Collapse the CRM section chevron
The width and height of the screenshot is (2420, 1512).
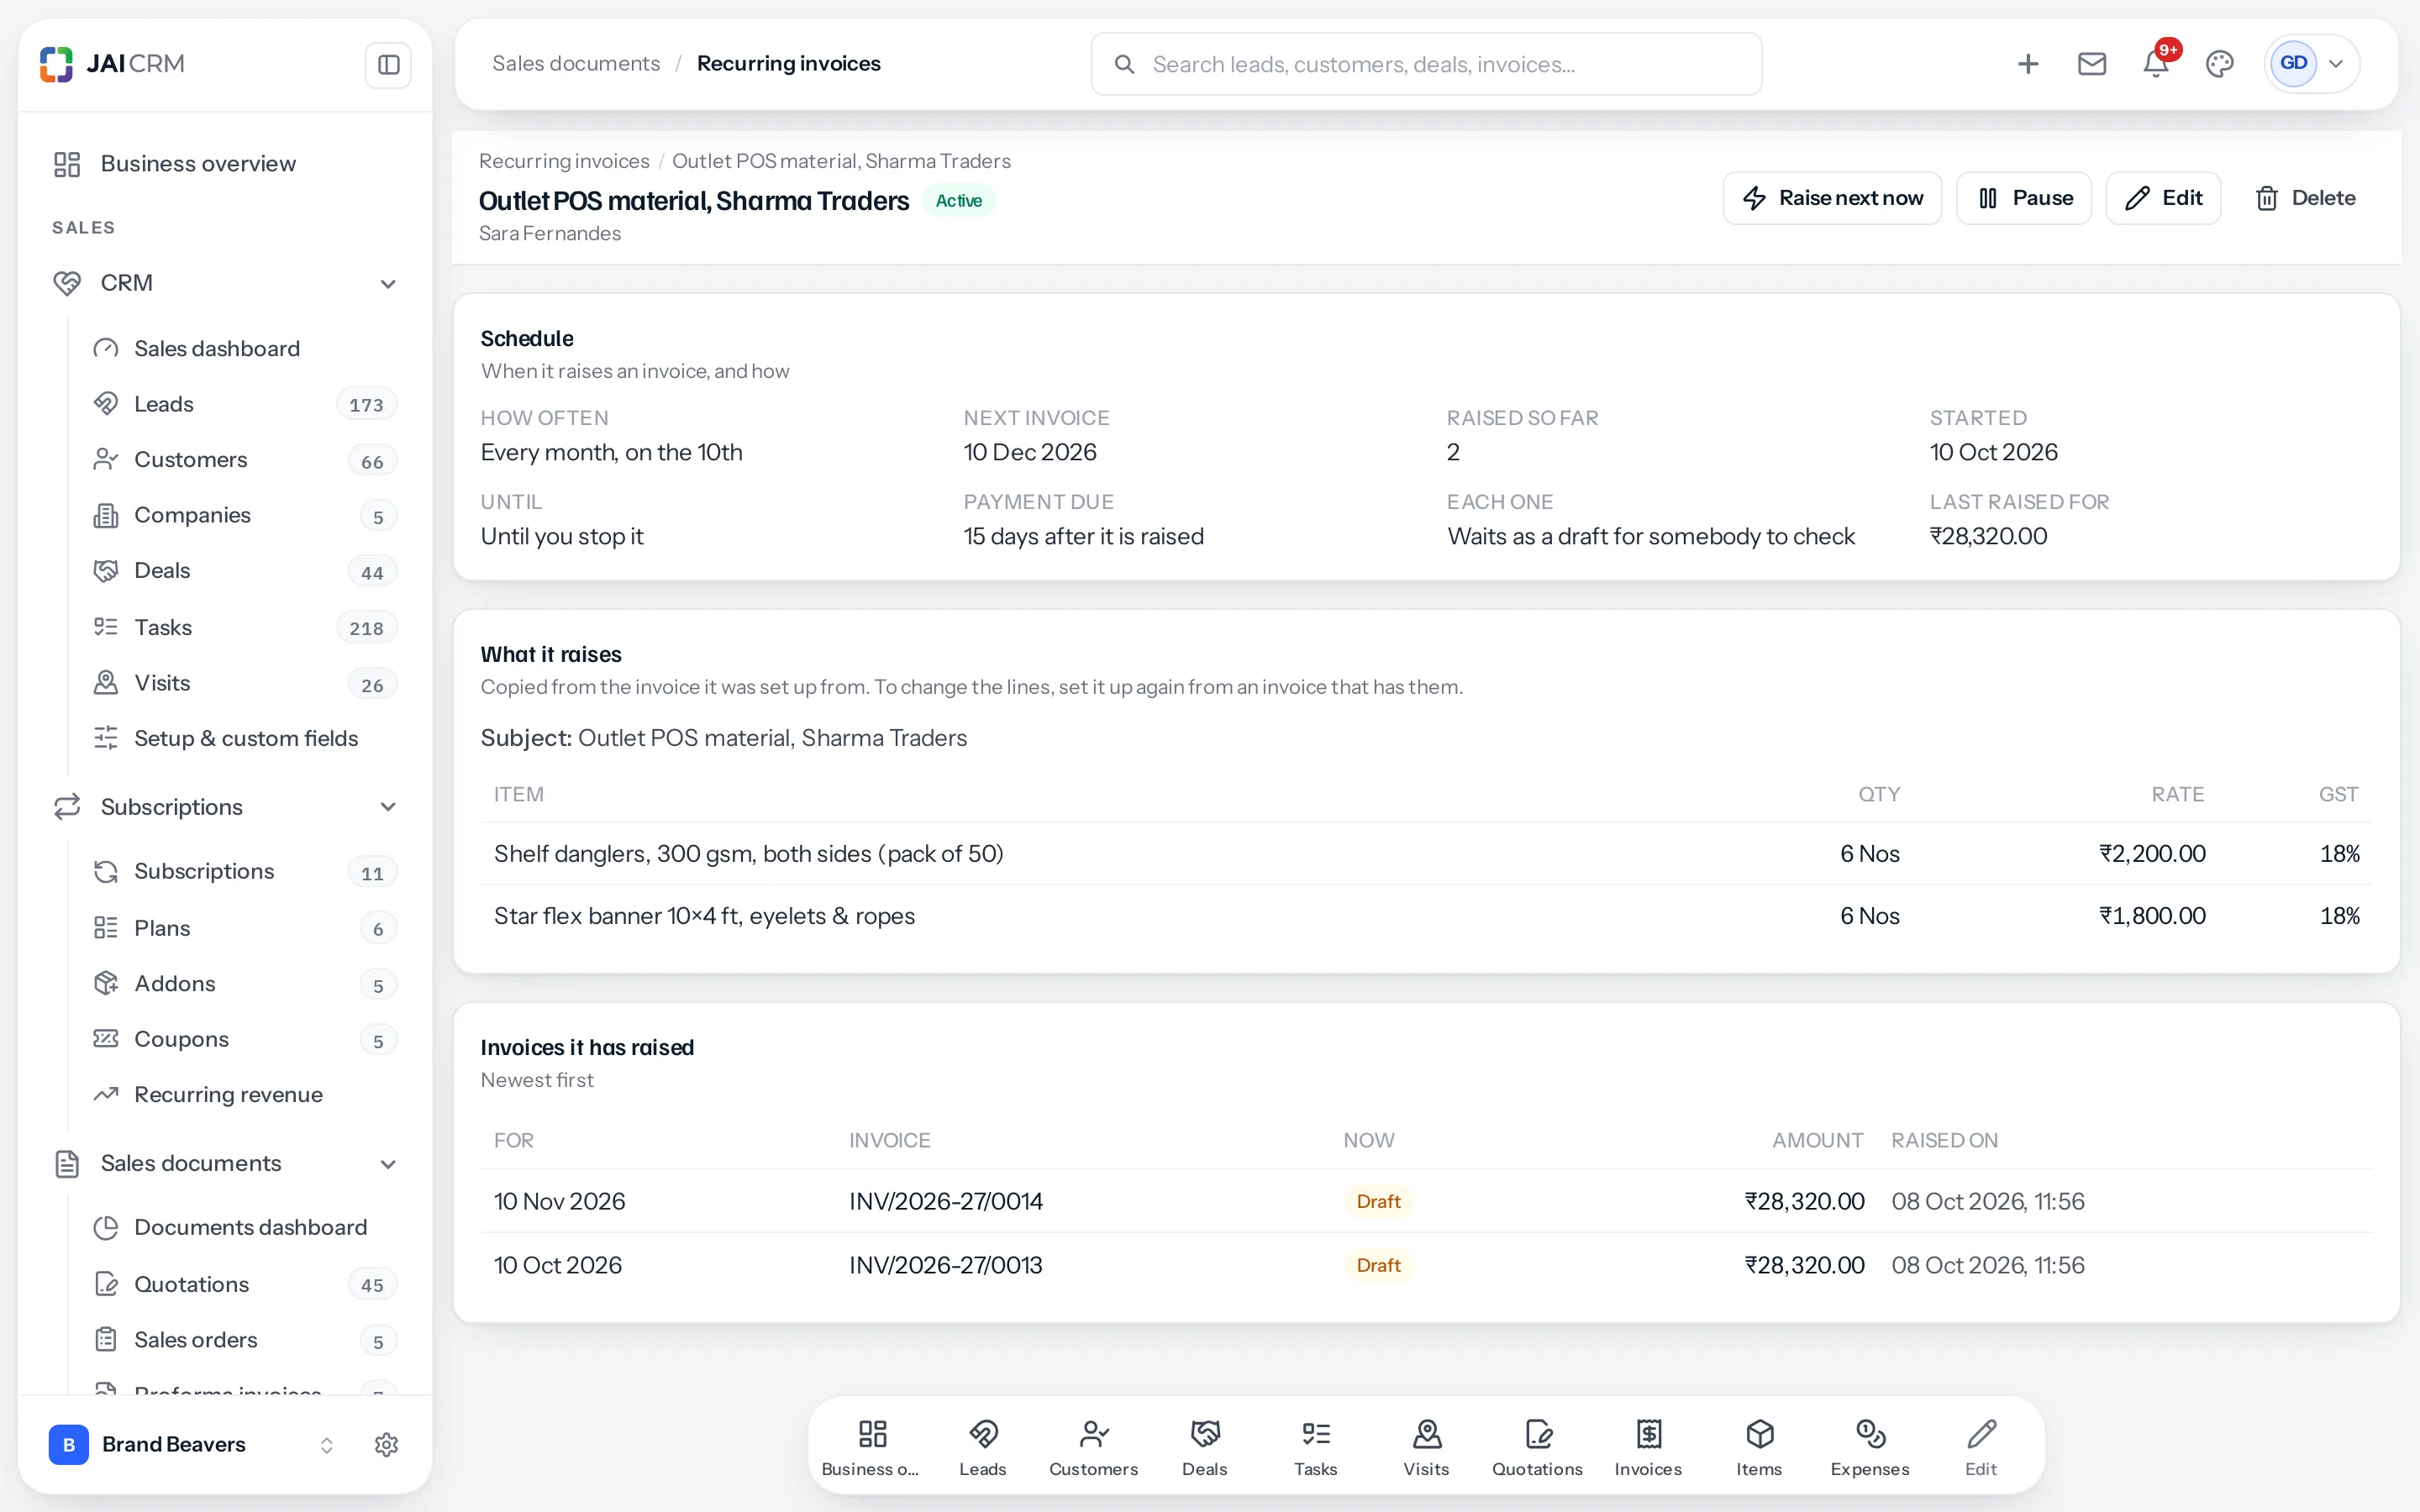click(388, 284)
